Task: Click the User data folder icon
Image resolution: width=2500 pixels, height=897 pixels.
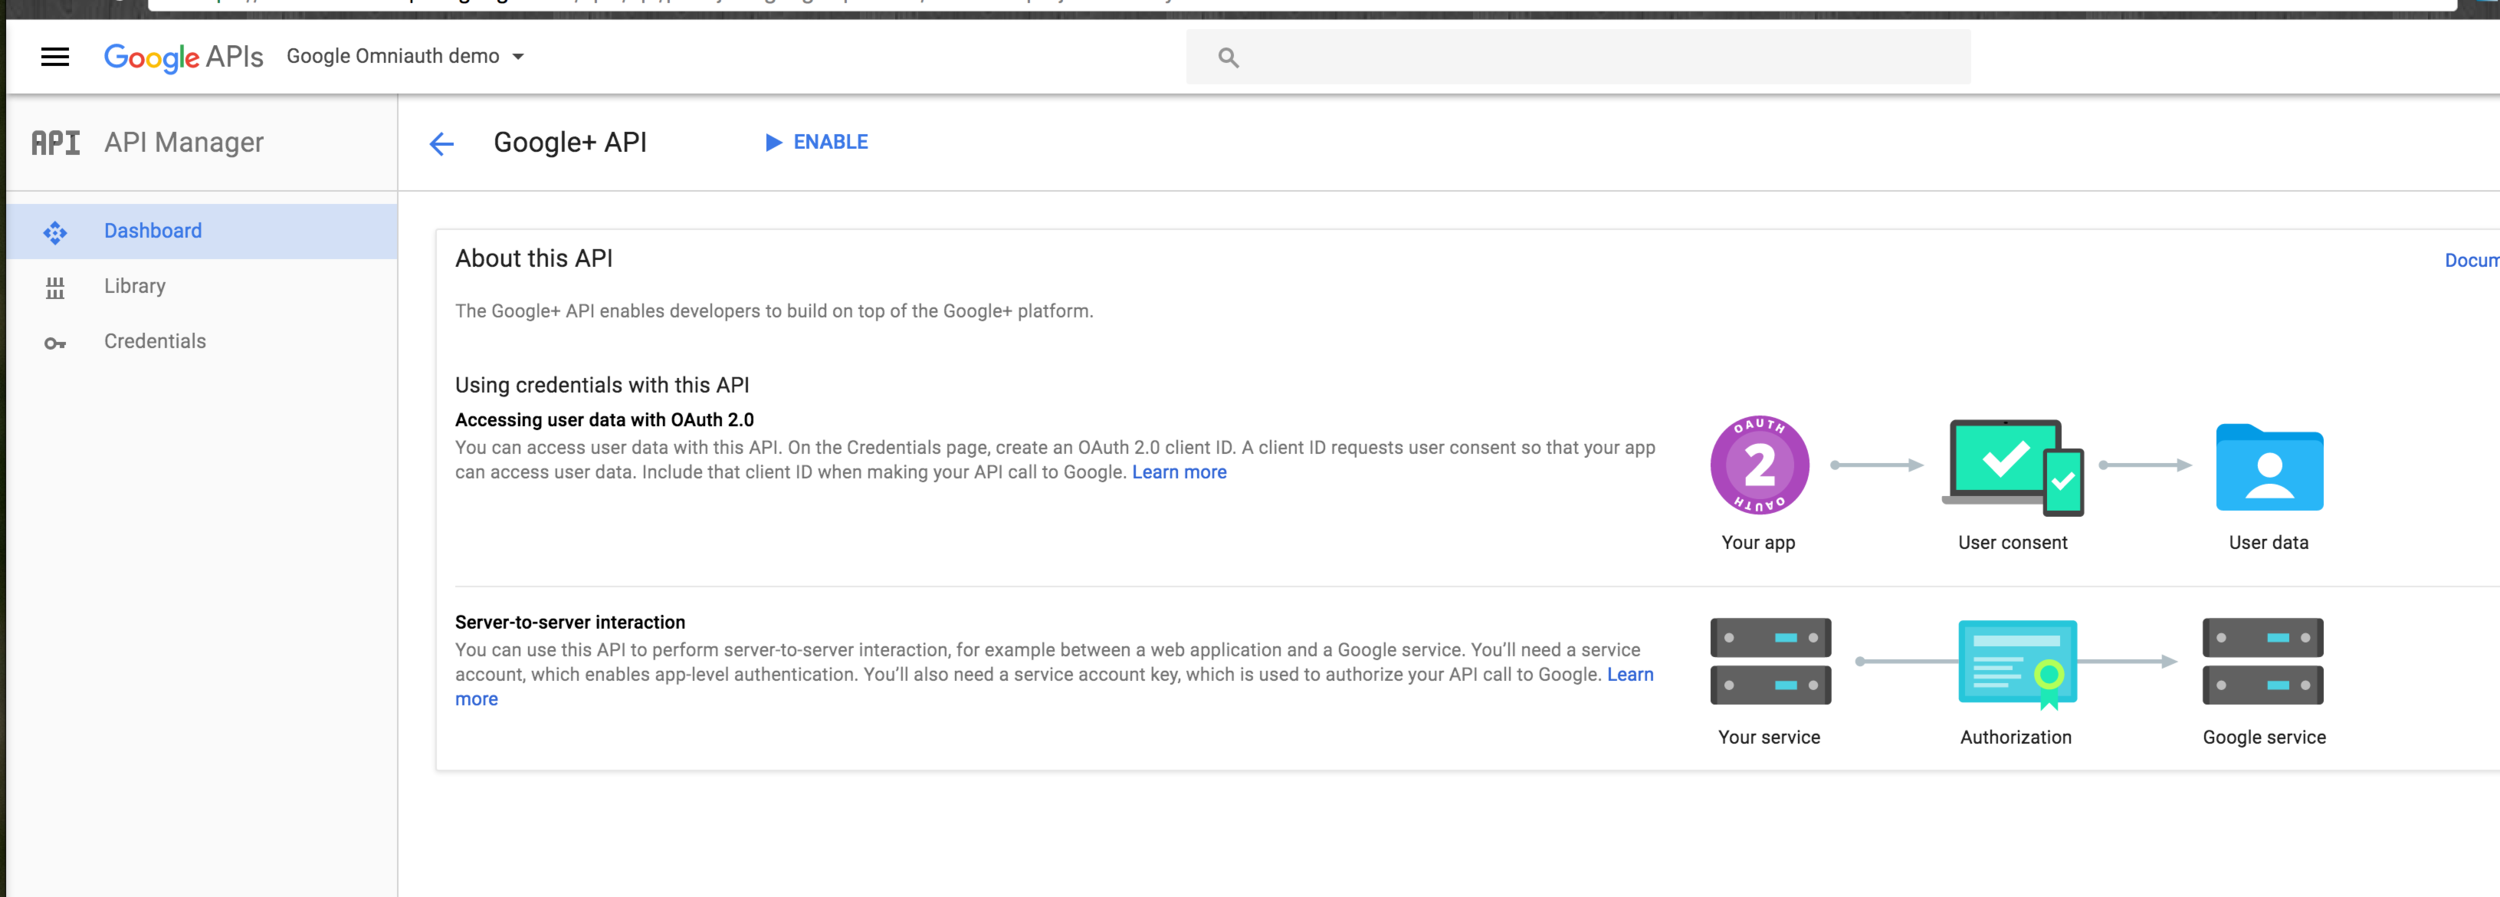Action: pyautogui.click(x=2269, y=467)
